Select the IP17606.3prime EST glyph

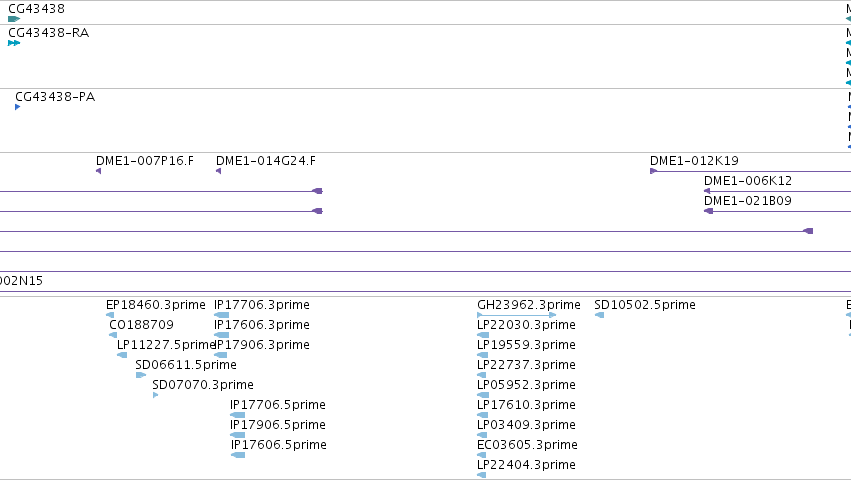(x=221, y=335)
